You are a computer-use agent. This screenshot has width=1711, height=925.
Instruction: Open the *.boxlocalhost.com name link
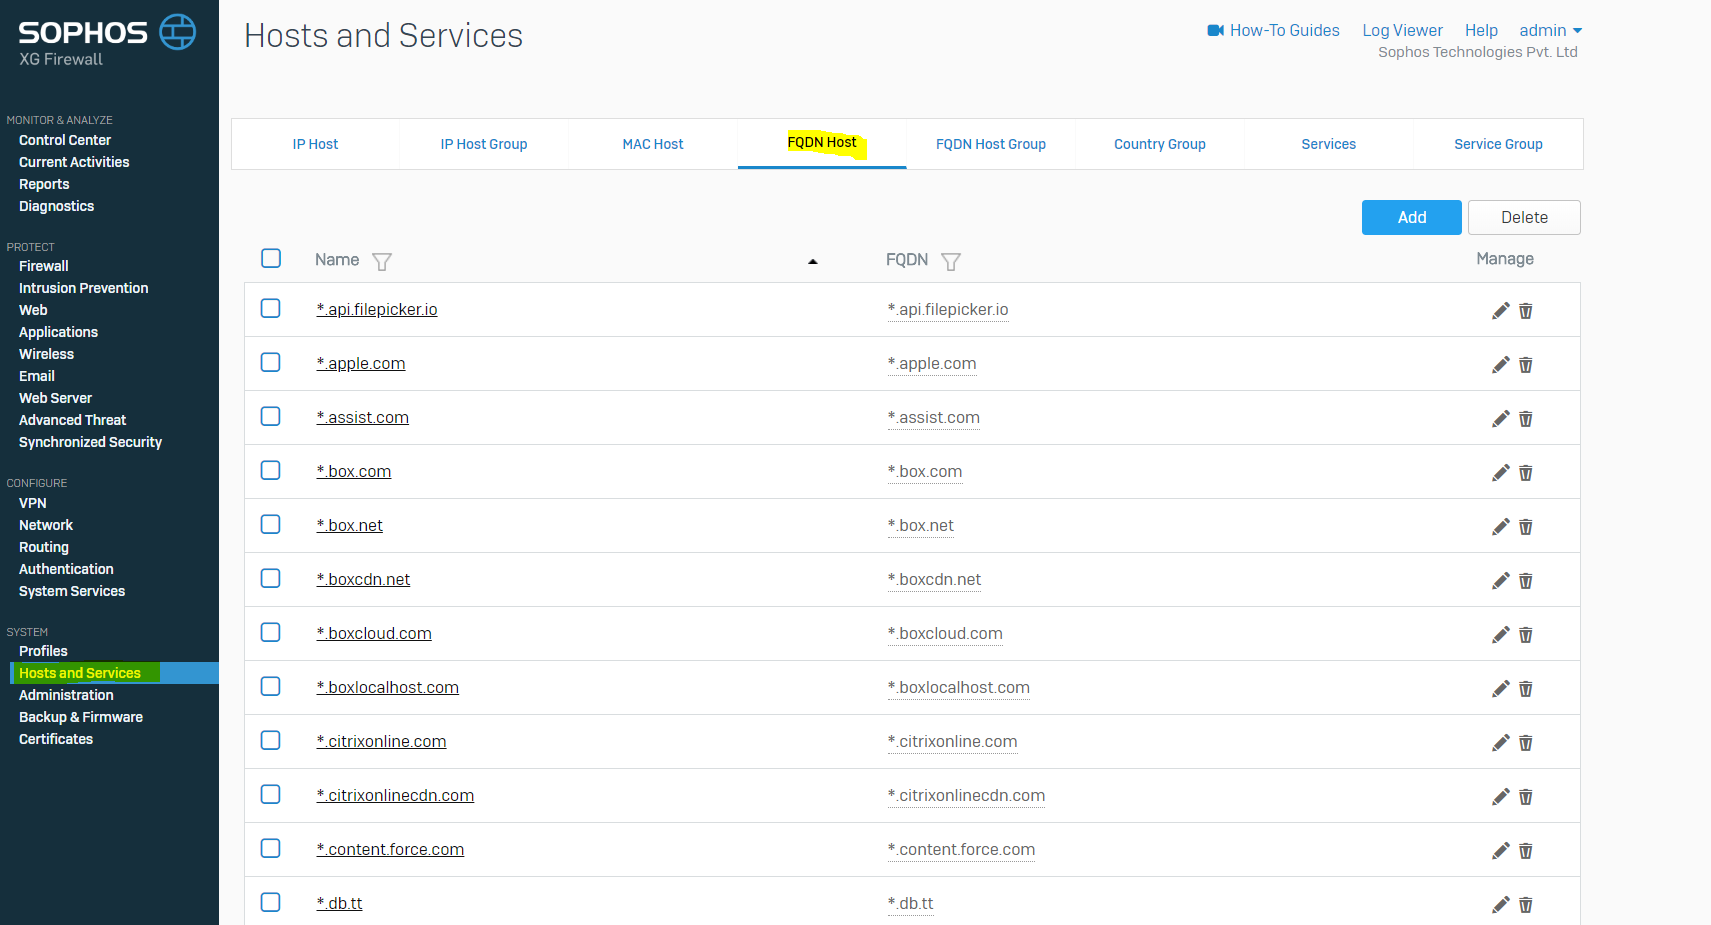coord(388,687)
